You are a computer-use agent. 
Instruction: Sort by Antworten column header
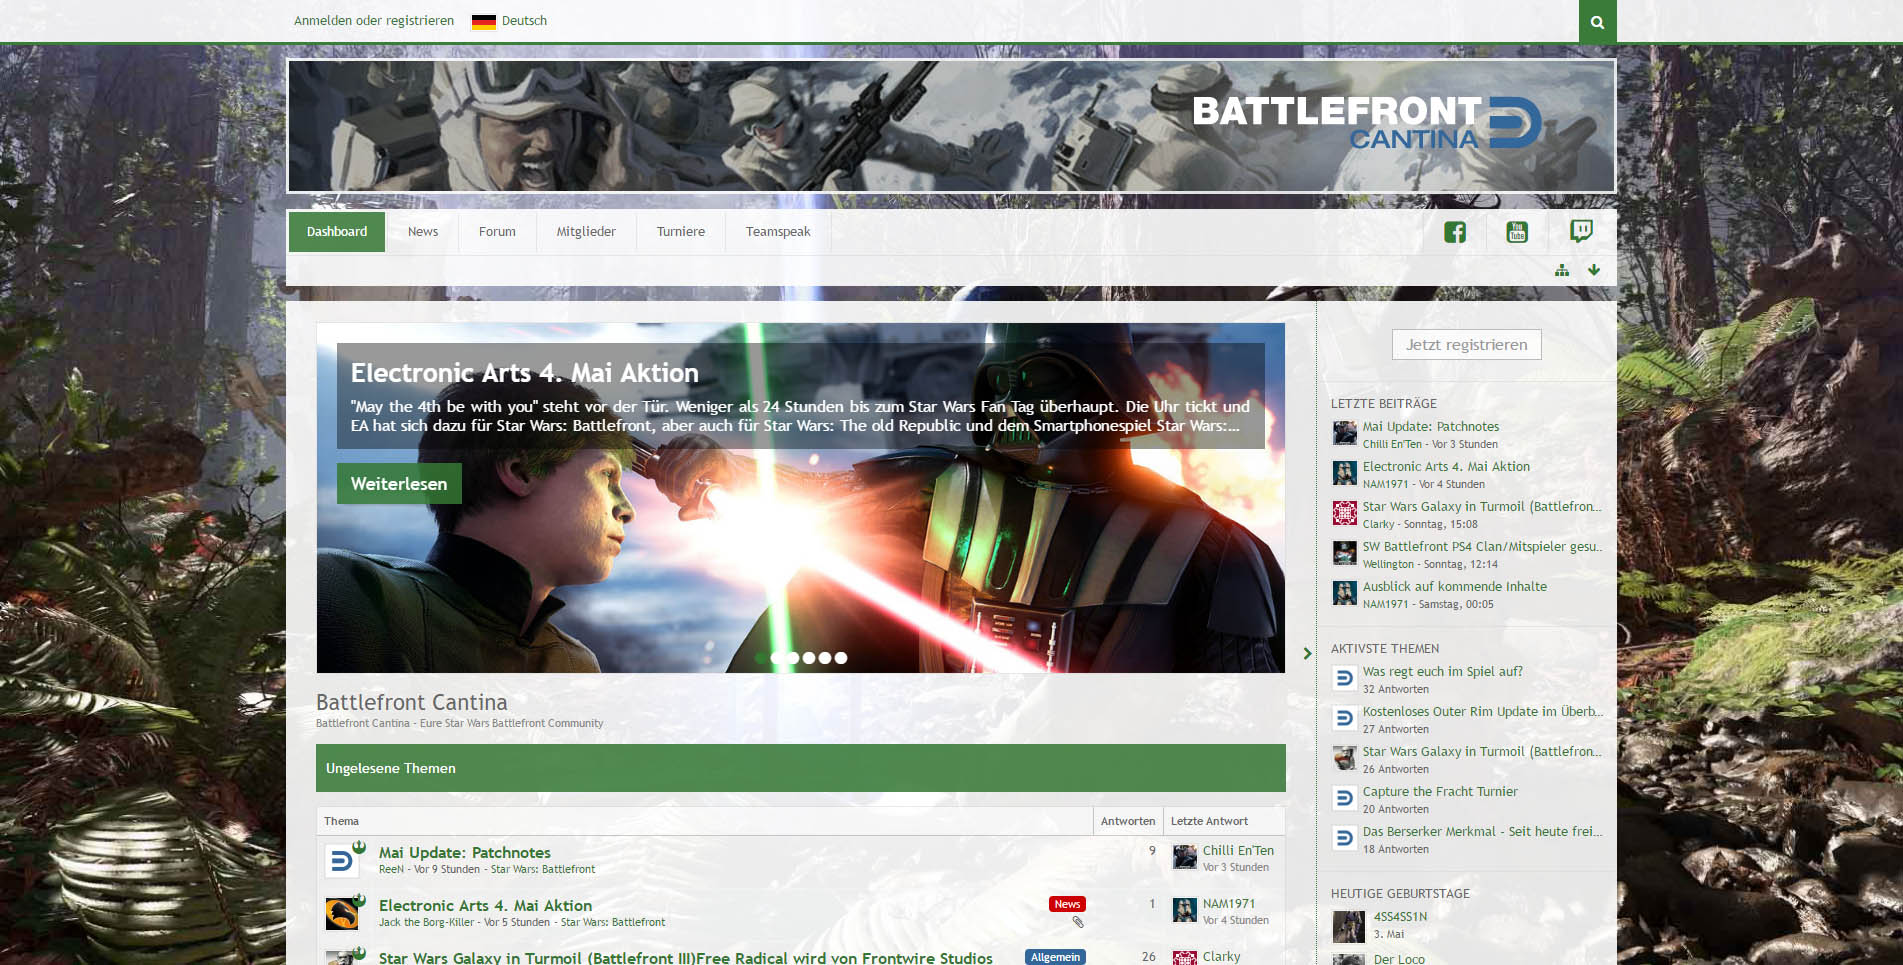[x=1128, y=821]
